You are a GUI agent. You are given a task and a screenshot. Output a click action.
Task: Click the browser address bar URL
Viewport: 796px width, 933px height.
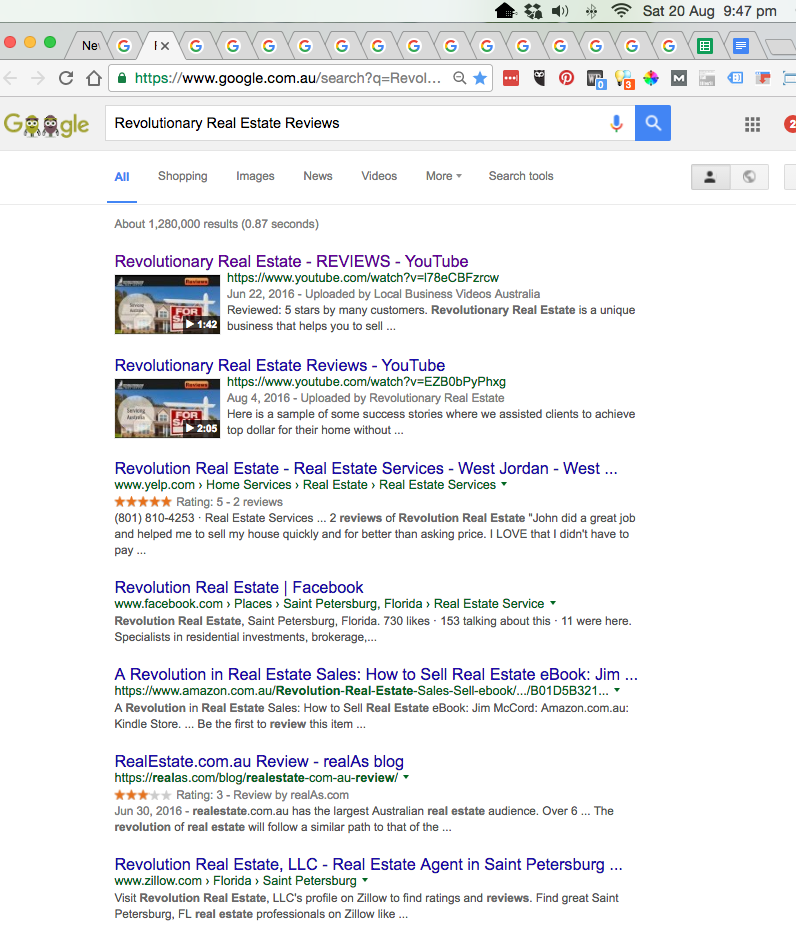click(x=288, y=78)
